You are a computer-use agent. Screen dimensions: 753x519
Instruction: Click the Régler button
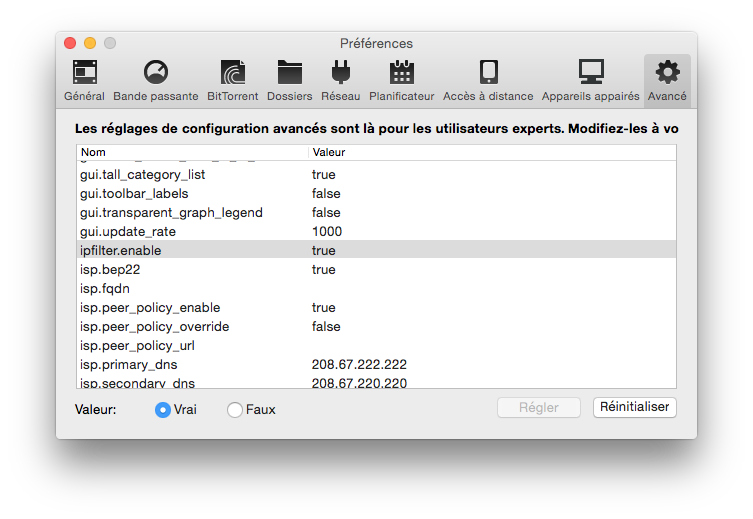[x=539, y=408]
